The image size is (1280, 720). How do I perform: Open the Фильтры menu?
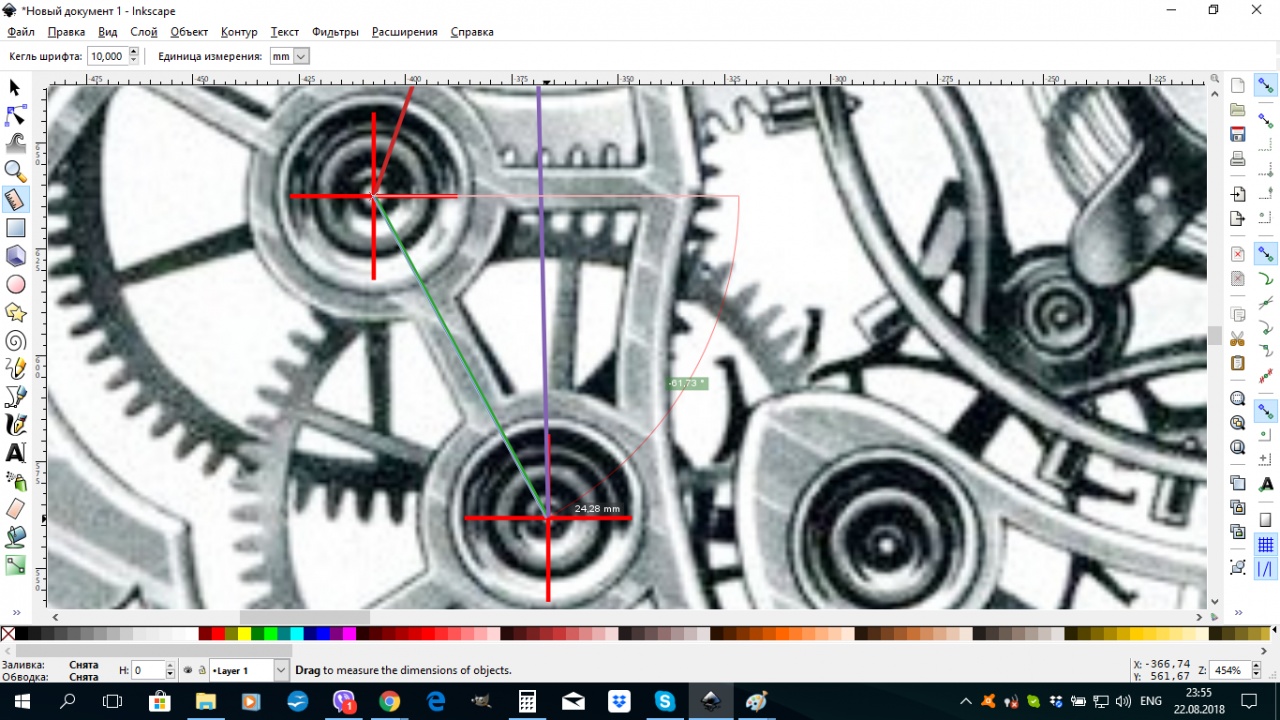[335, 32]
